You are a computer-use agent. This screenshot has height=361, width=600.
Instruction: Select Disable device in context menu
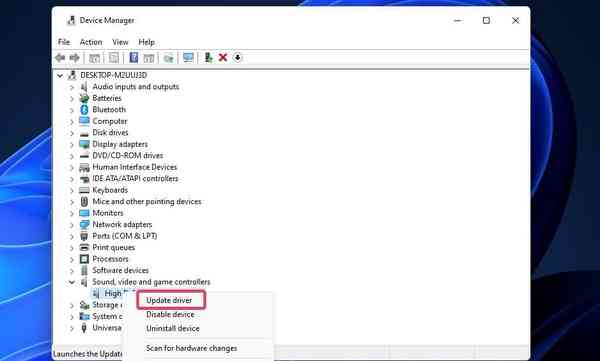pos(170,315)
